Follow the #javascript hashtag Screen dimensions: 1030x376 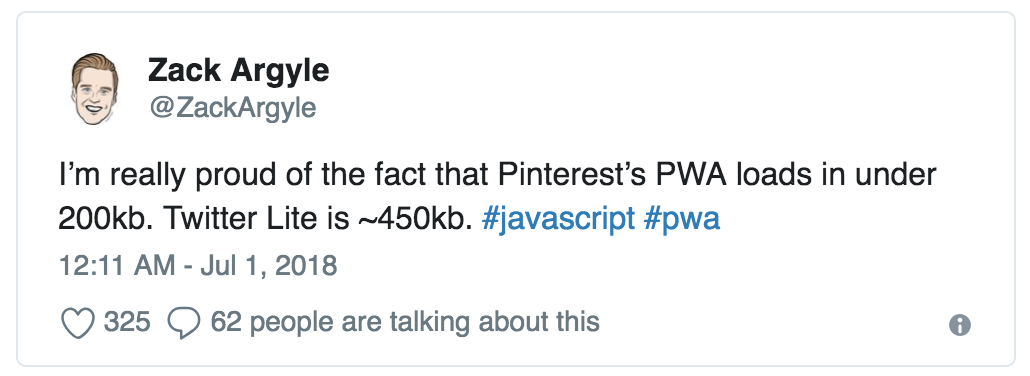coord(558,220)
